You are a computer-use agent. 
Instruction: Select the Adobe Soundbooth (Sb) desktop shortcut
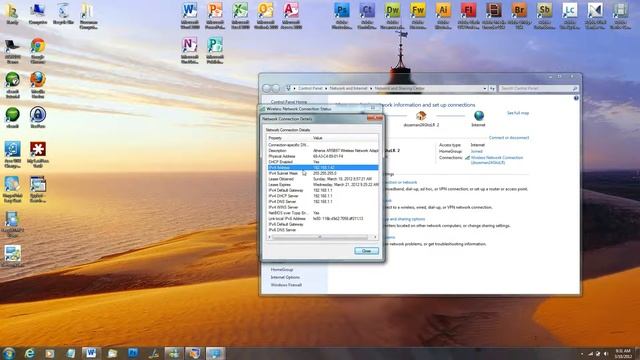[x=544, y=16]
